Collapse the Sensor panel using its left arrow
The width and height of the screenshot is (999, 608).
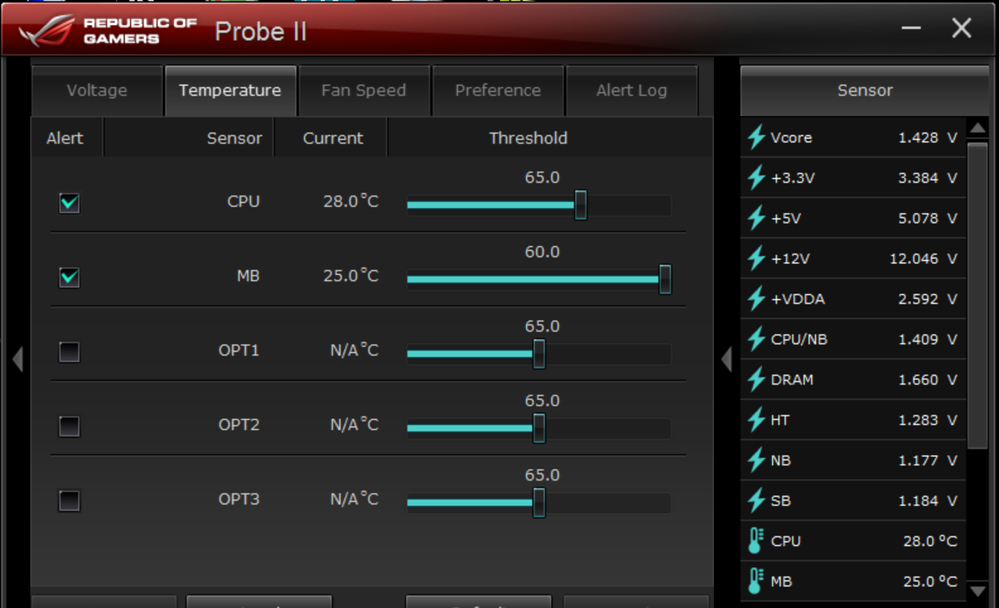point(726,359)
